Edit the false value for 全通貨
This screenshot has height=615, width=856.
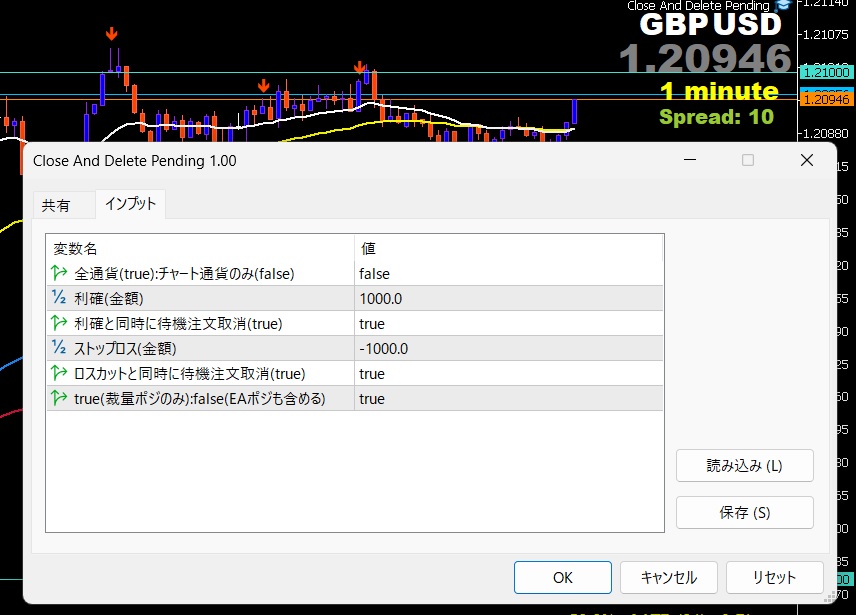pos(509,273)
